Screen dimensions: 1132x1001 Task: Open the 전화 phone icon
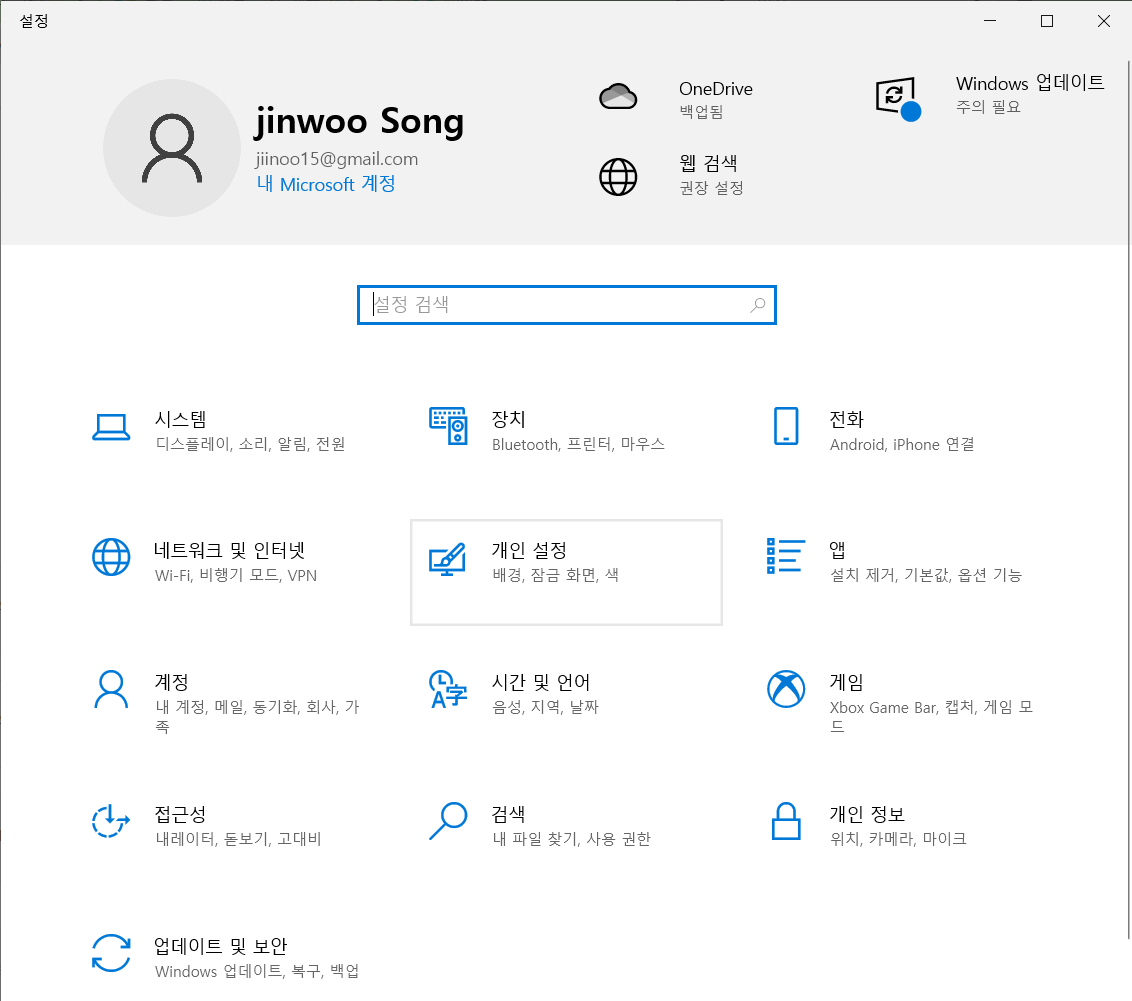point(785,426)
